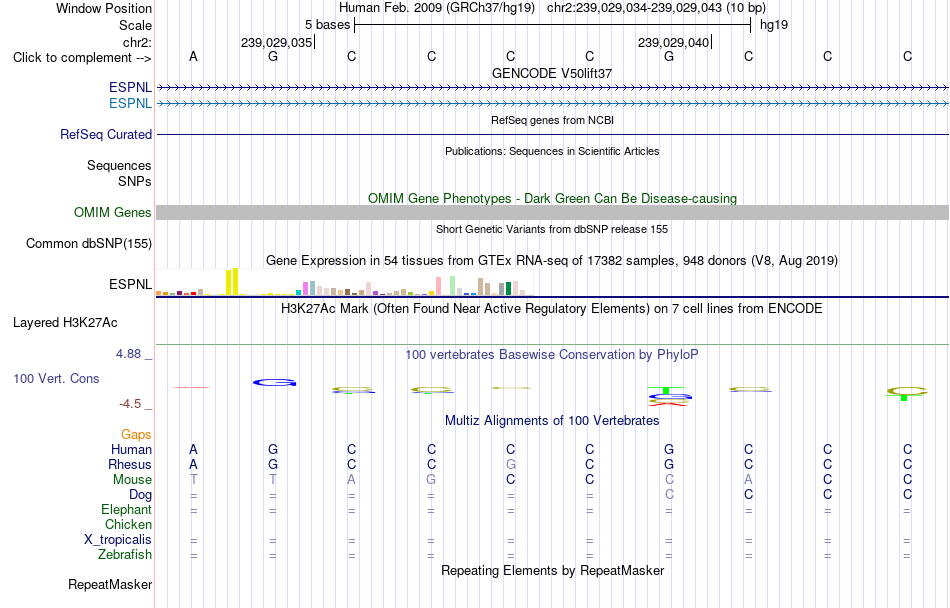Select the light blue ESPNL transcript label
This screenshot has width=950, height=608.
click(130, 104)
